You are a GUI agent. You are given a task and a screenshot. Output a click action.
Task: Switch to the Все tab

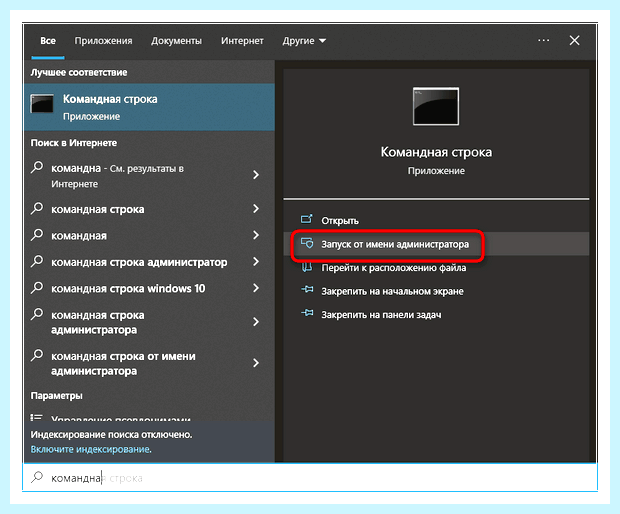[48, 41]
